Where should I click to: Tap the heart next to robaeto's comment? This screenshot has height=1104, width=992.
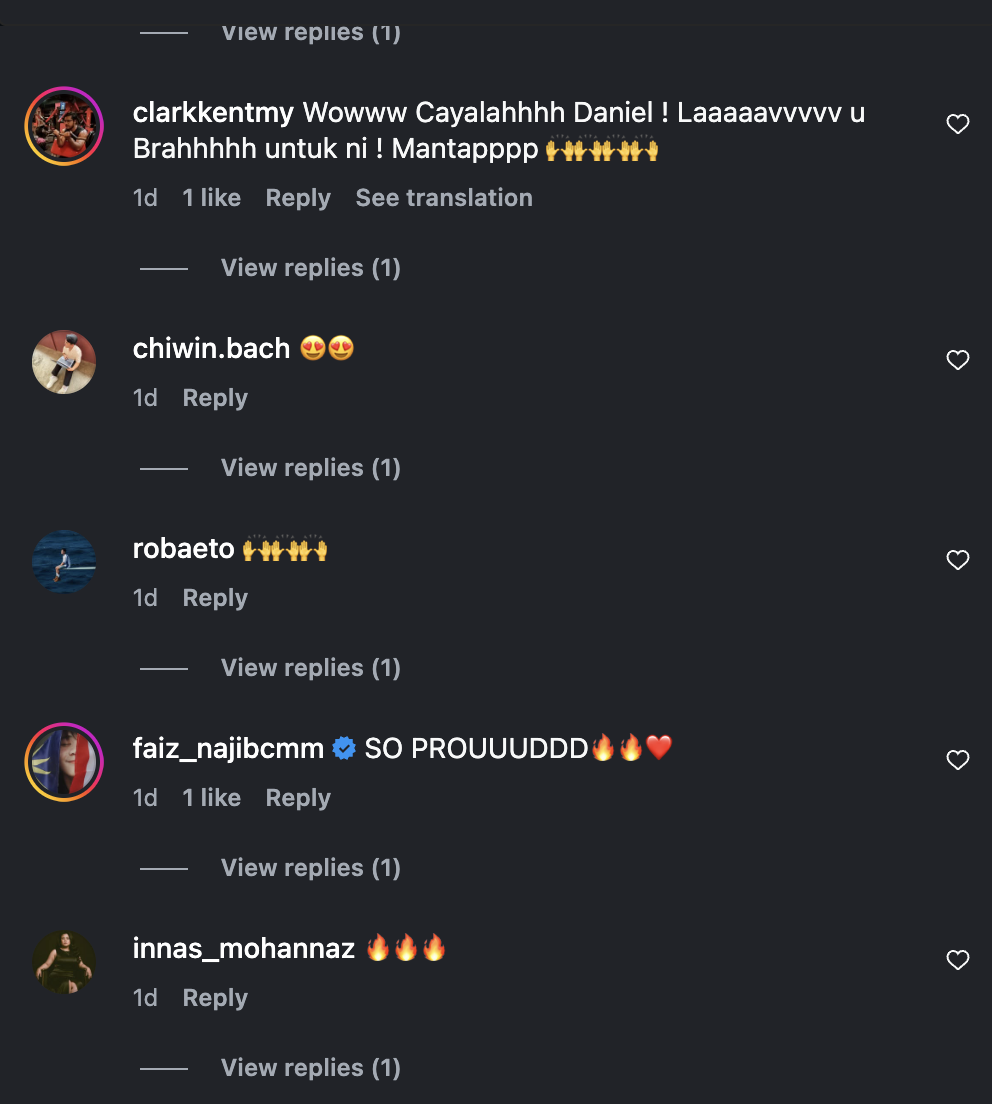pyautogui.click(x=958, y=560)
